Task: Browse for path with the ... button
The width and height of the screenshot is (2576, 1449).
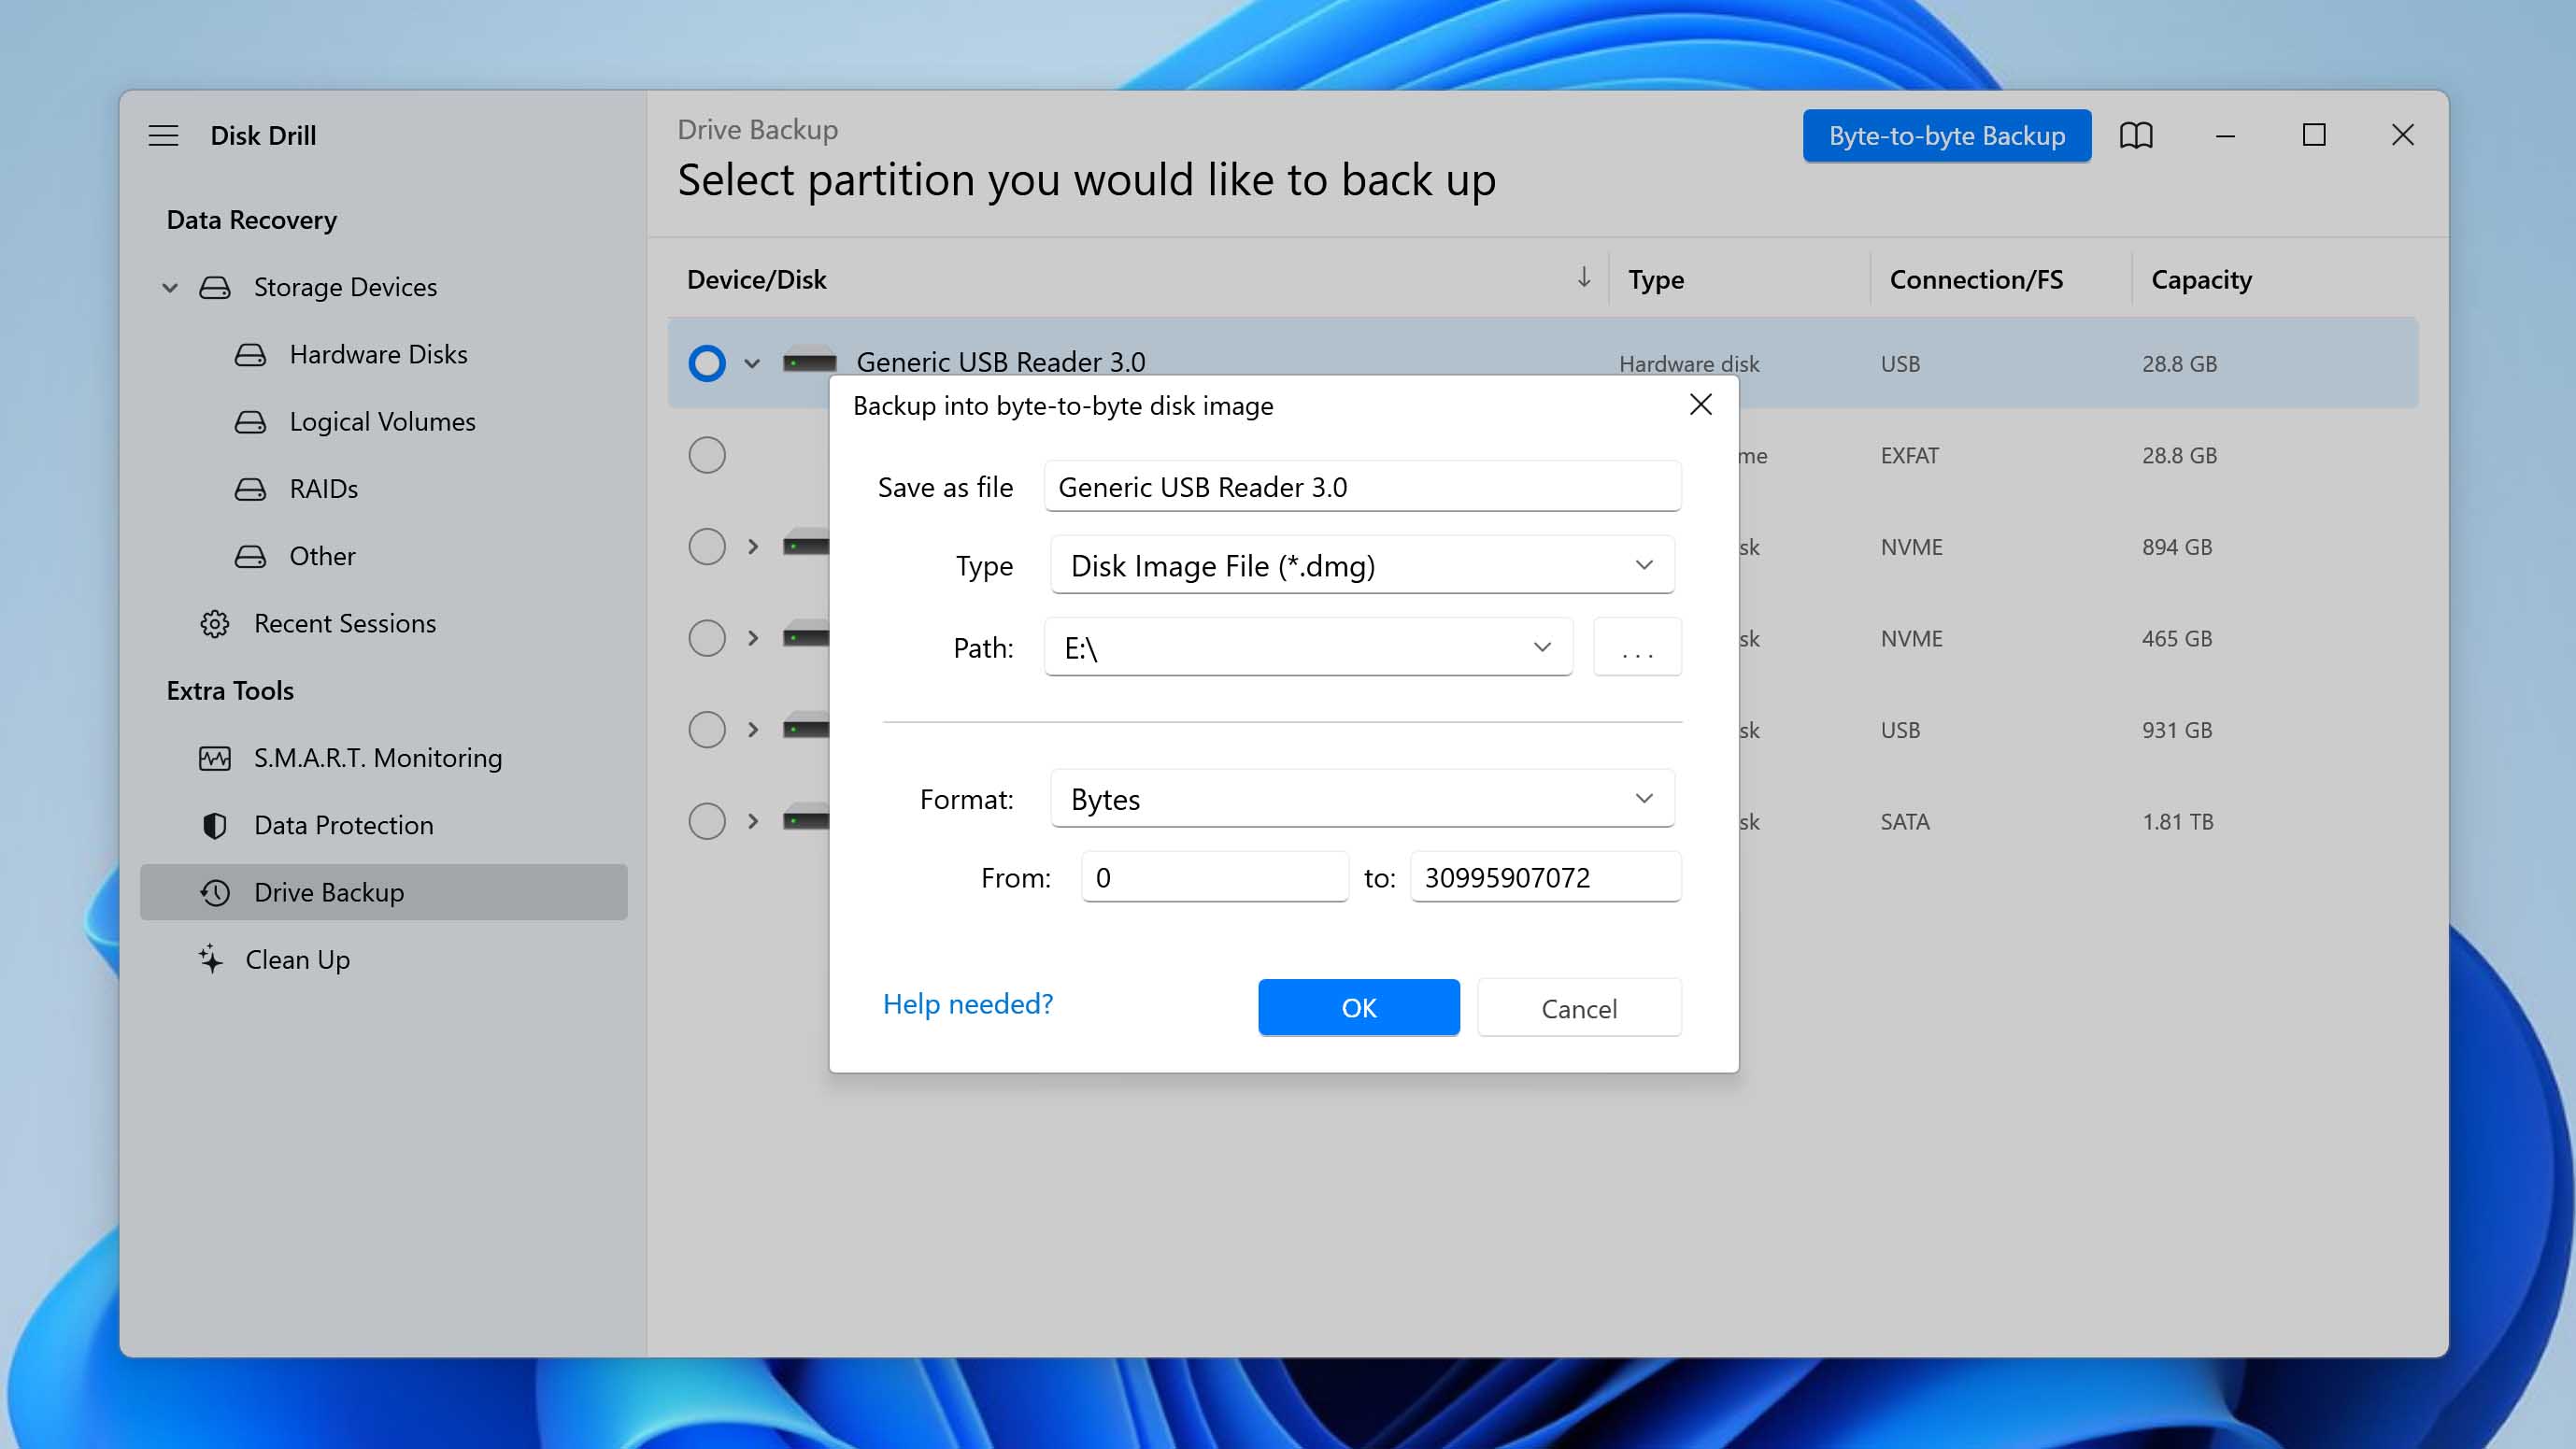Action: point(1636,648)
